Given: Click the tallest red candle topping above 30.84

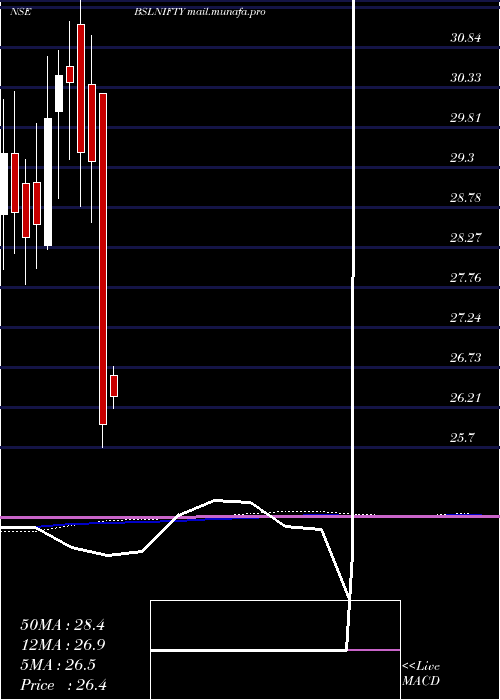Looking at the screenshot, I should point(81,88).
